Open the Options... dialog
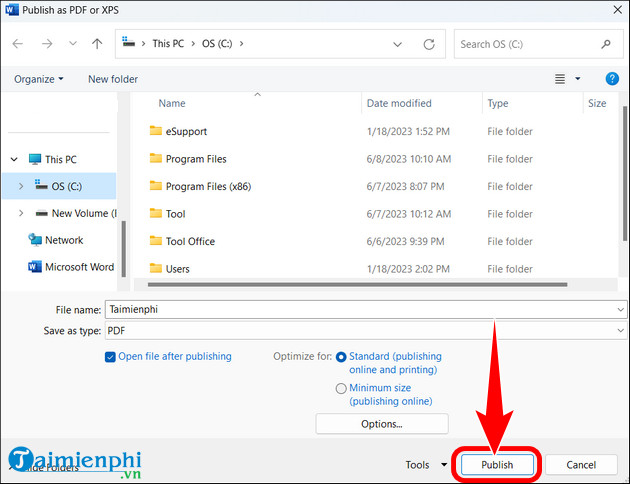Viewport: 630px width, 484px height. pos(382,424)
